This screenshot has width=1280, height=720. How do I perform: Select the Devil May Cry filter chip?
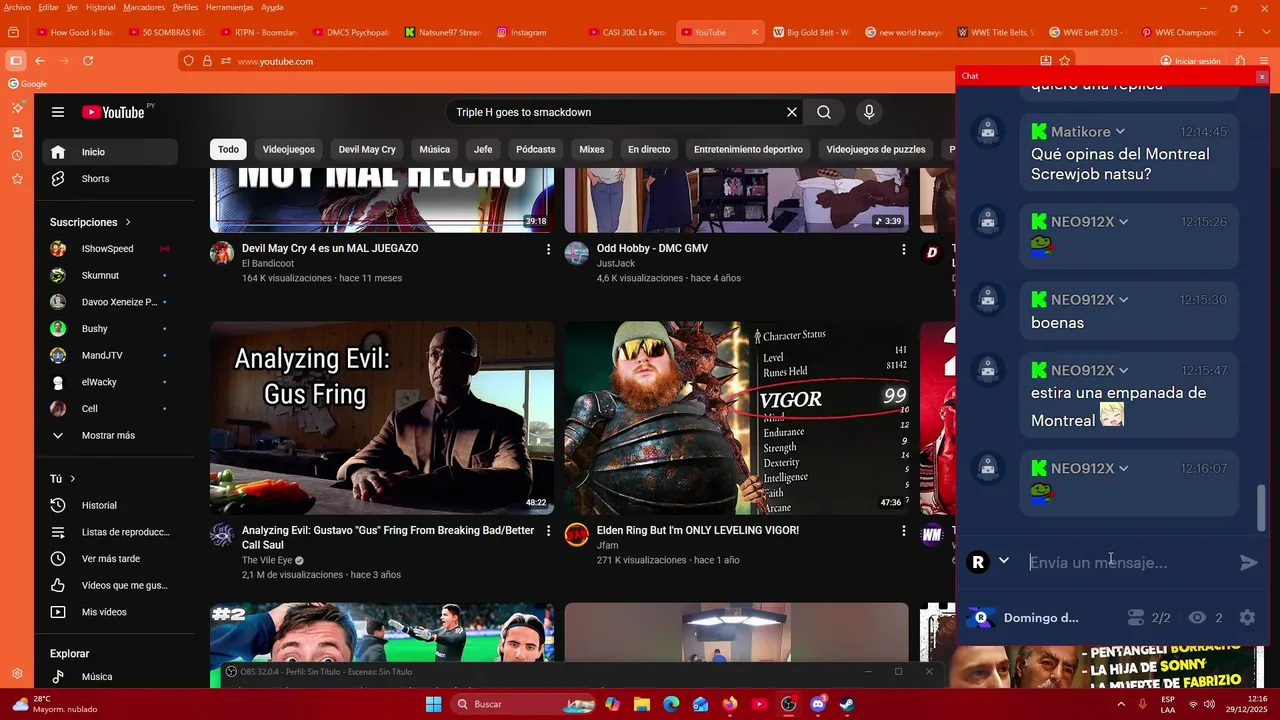[x=367, y=149]
